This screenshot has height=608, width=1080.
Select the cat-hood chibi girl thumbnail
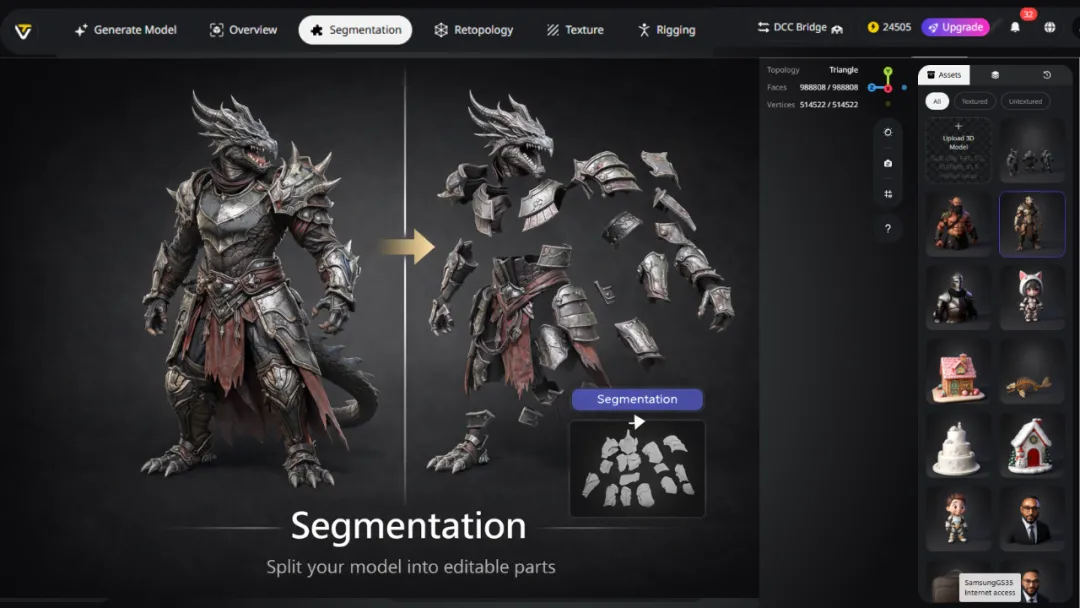tap(1032, 298)
